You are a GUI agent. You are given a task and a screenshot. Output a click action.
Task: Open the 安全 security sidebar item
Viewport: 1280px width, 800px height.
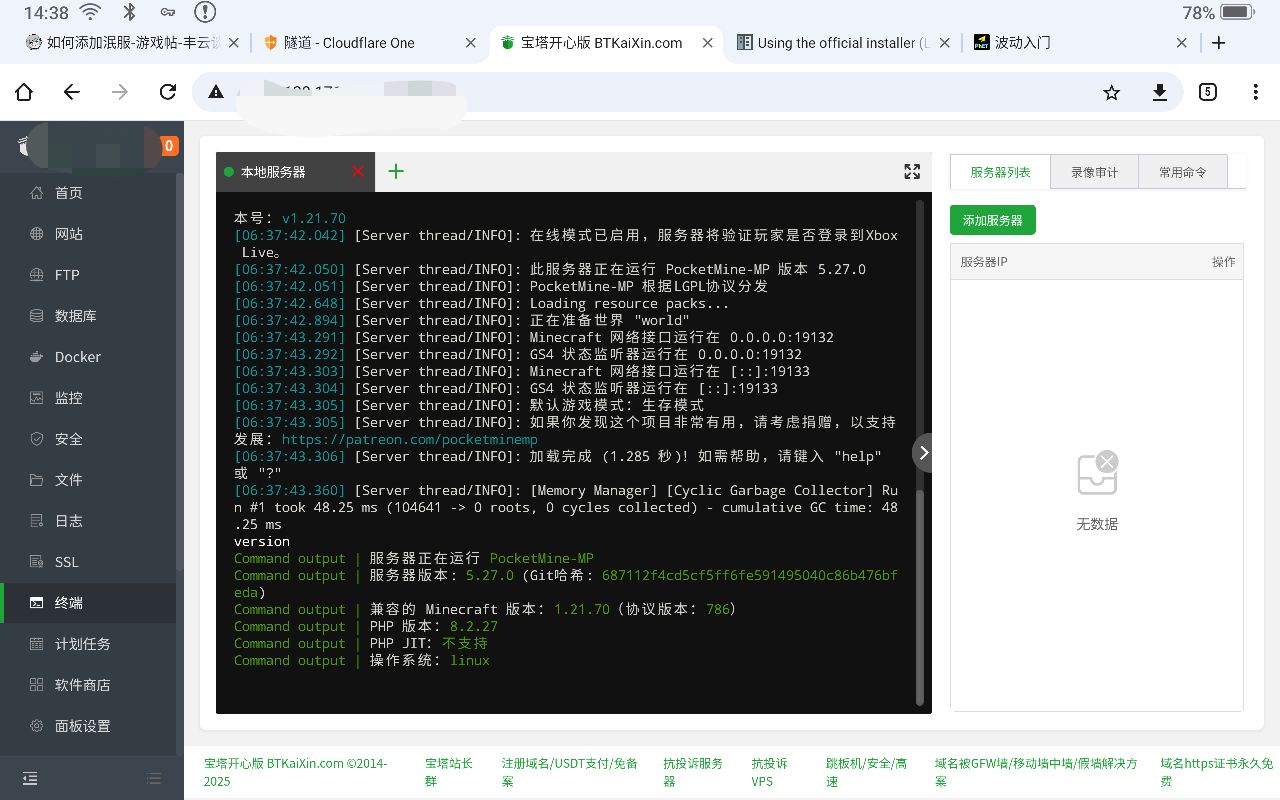coord(88,439)
